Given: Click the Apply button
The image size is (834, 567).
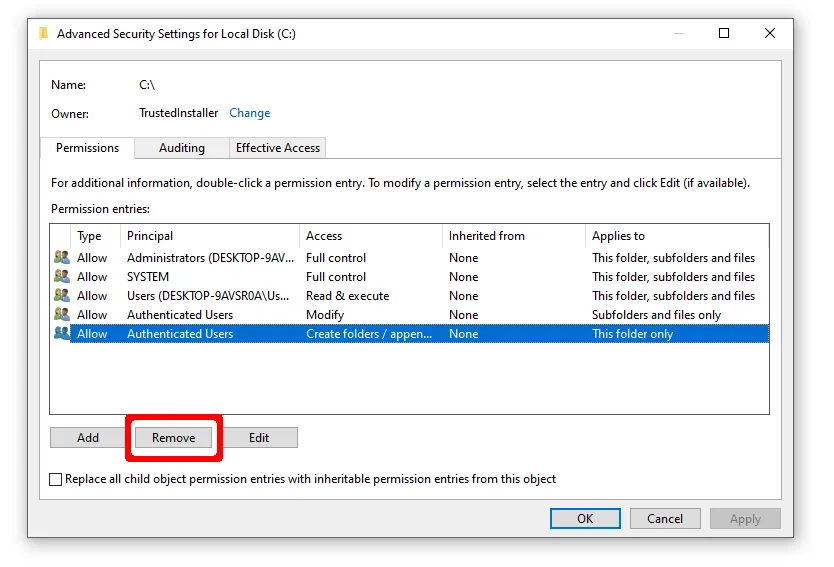Looking at the screenshot, I should [745, 519].
